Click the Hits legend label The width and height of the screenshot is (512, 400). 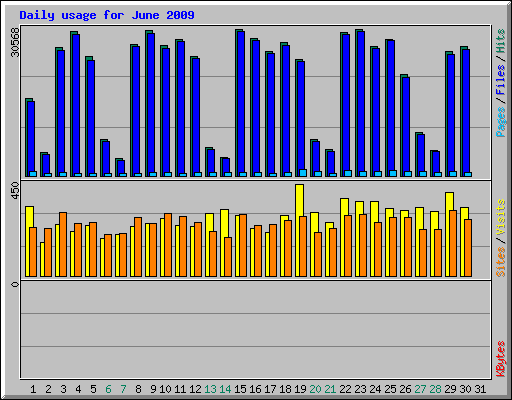coord(500,41)
